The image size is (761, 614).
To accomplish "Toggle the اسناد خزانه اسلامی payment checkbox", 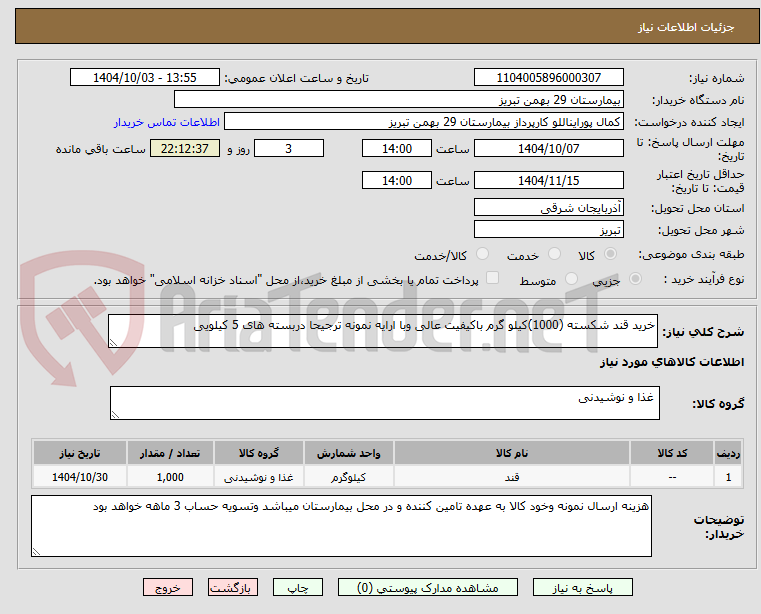I will (493, 278).
